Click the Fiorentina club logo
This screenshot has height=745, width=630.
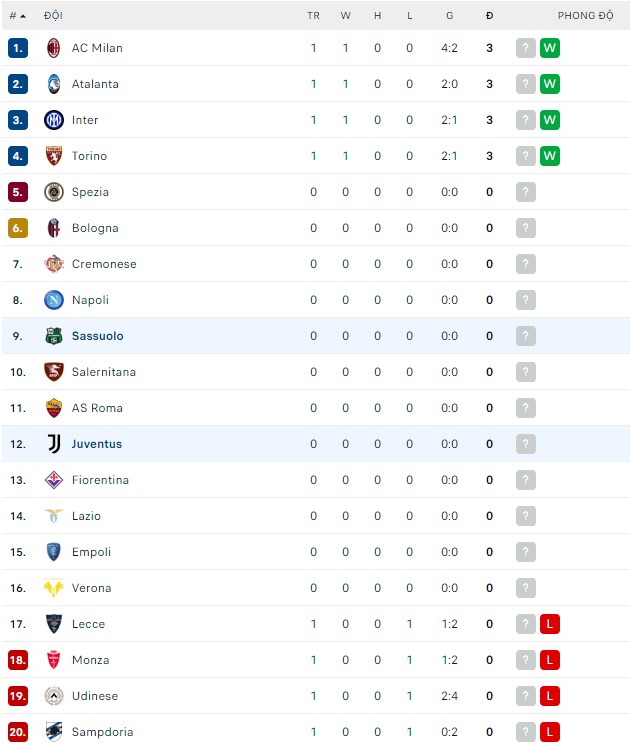(x=54, y=480)
